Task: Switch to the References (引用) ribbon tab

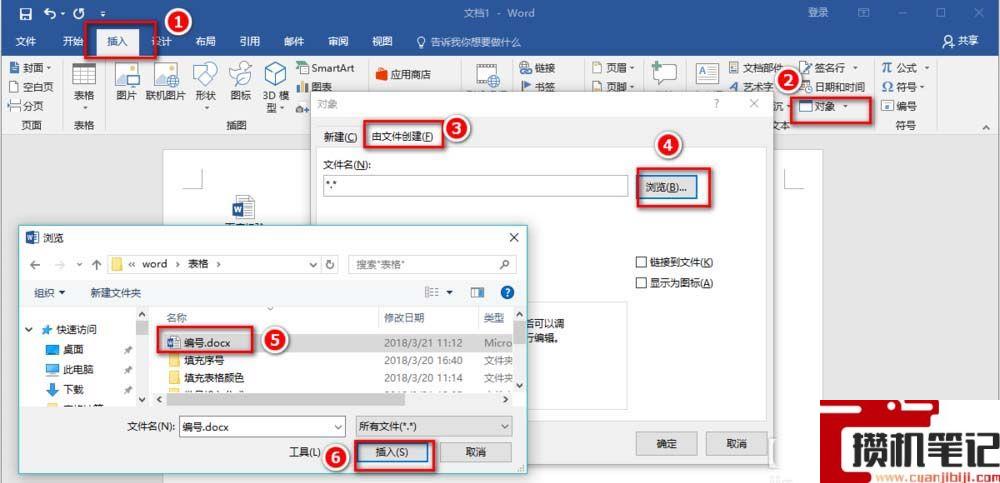Action: coord(249,41)
